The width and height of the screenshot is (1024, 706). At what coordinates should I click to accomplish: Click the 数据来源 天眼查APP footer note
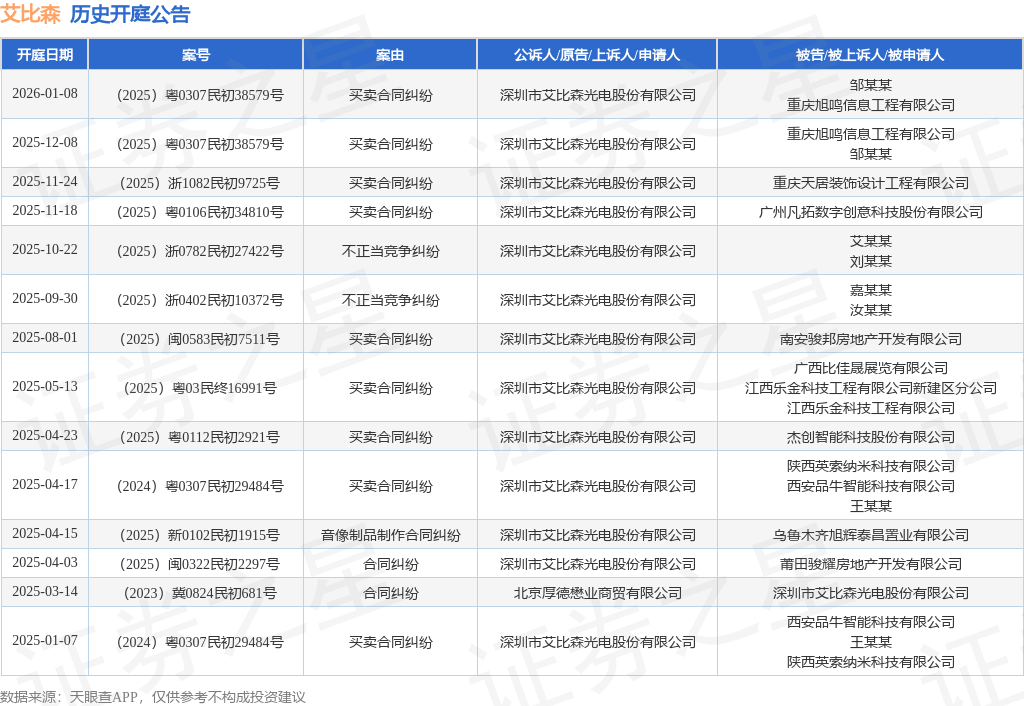pyautogui.click(x=153, y=697)
